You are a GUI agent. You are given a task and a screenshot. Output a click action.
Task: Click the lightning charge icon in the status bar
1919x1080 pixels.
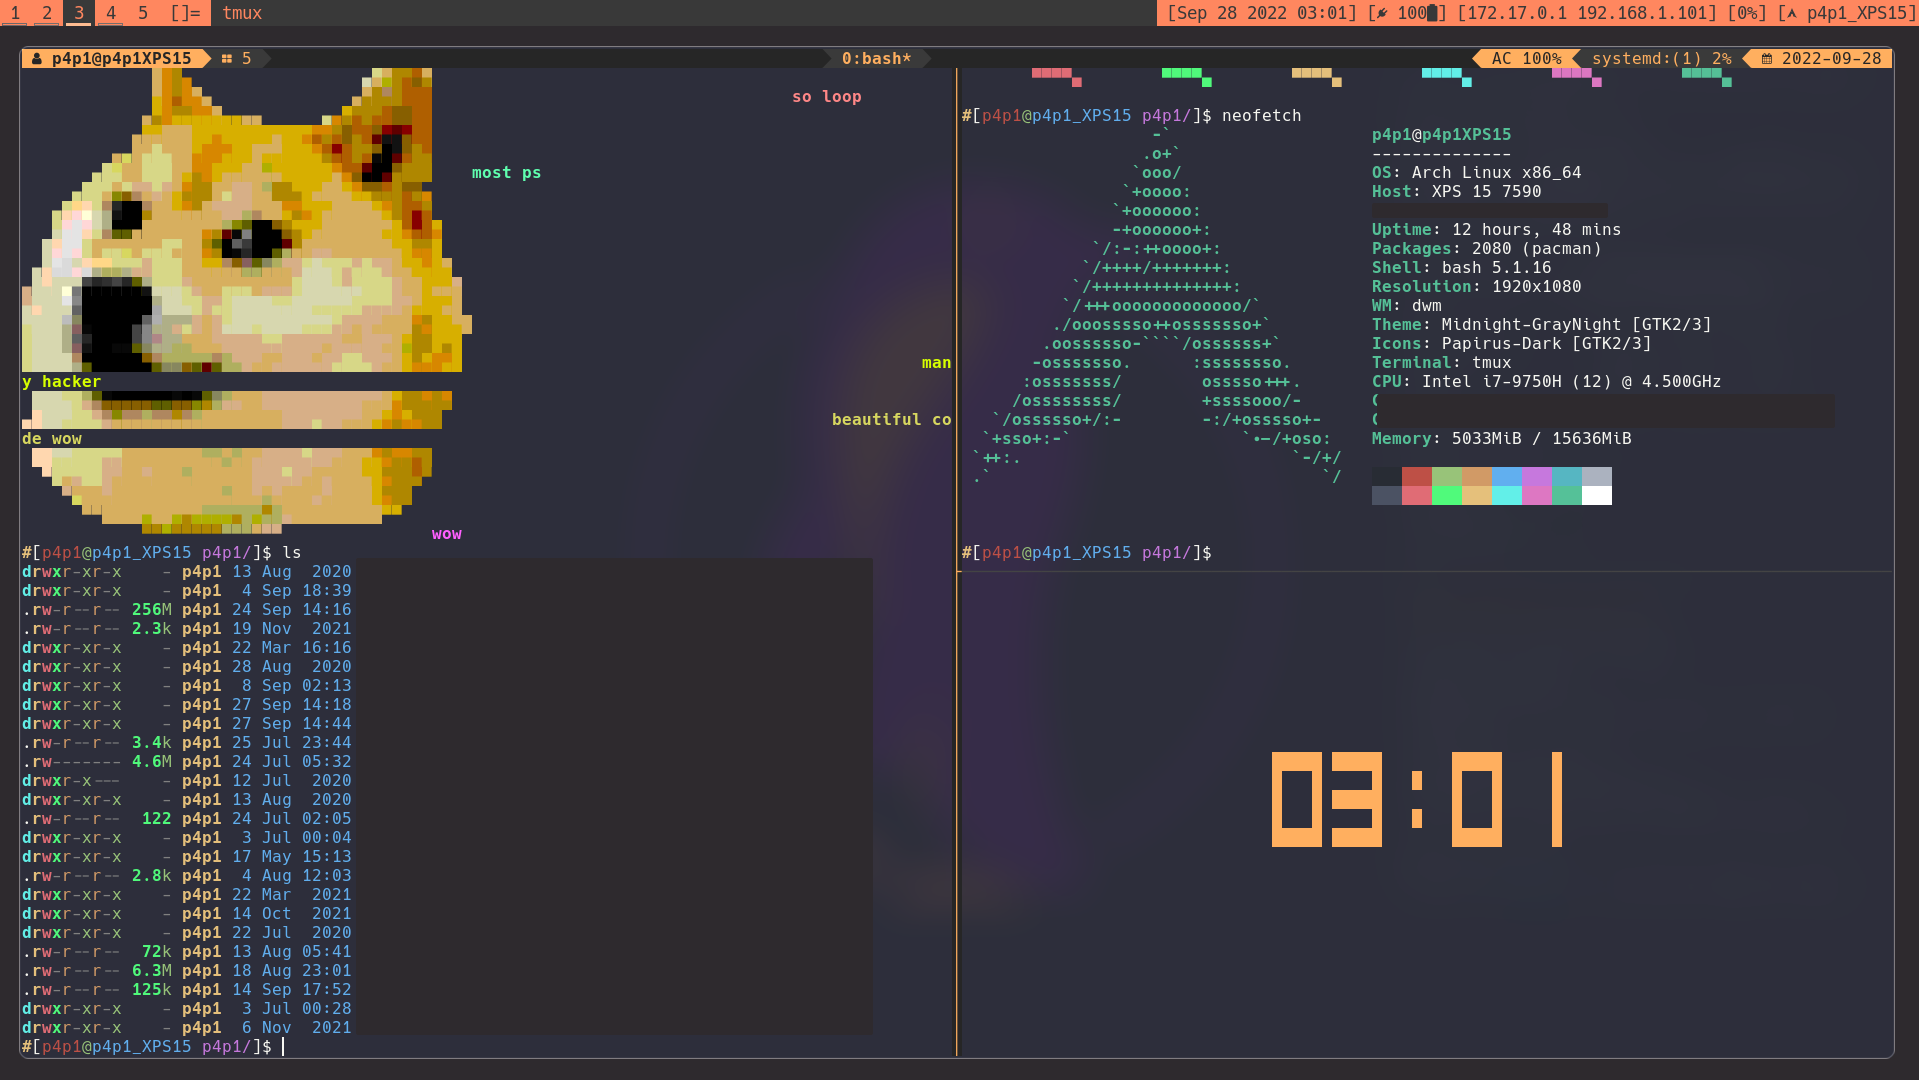pos(1381,14)
